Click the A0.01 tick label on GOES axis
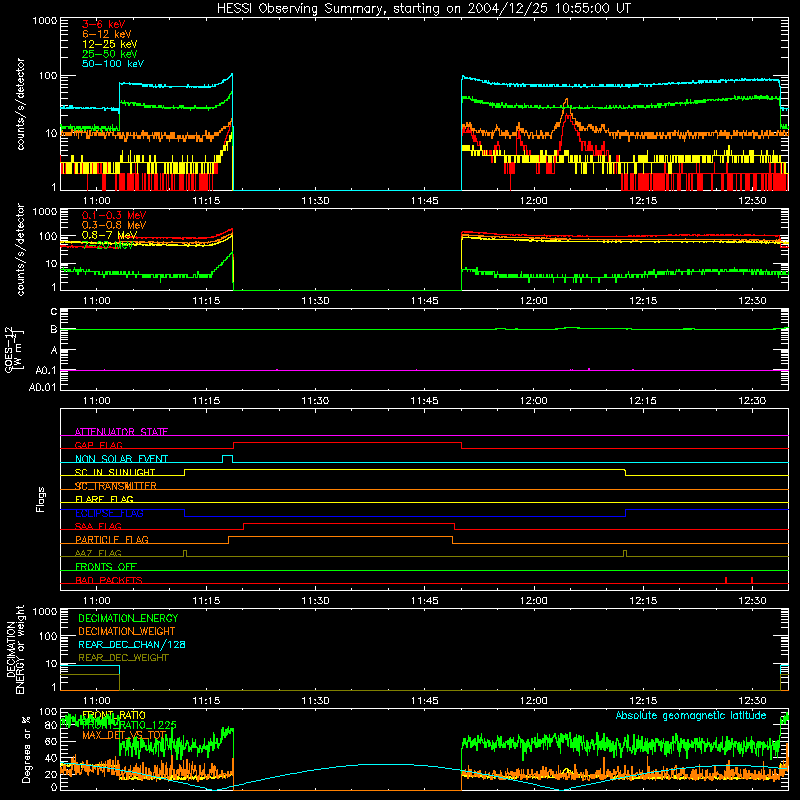800x800 pixels. click(42, 387)
